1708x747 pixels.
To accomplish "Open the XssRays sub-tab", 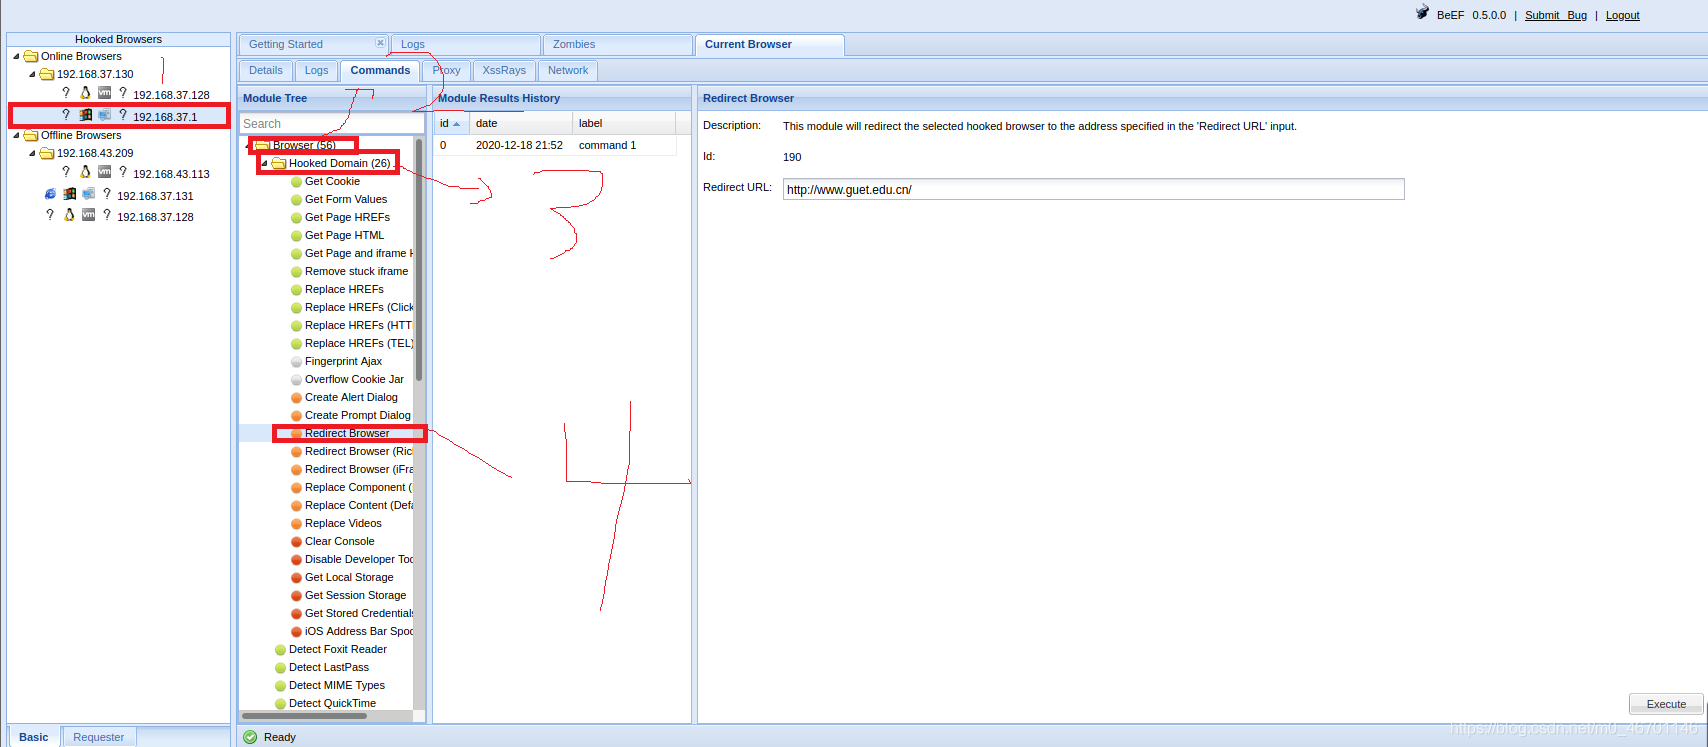I will [x=504, y=70].
